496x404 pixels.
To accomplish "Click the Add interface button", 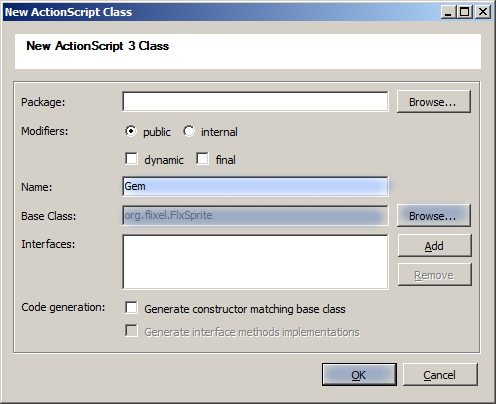I will point(435,246).
